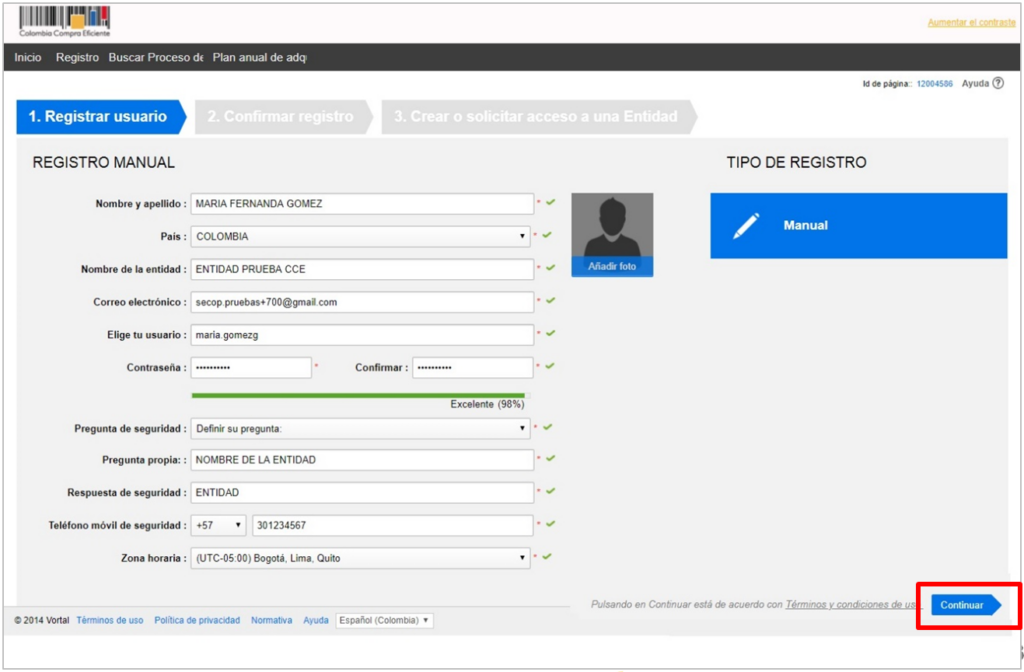1024x672 pixels.
Task: Click the Ayuda question mark icon
Action: click(997, 84)
